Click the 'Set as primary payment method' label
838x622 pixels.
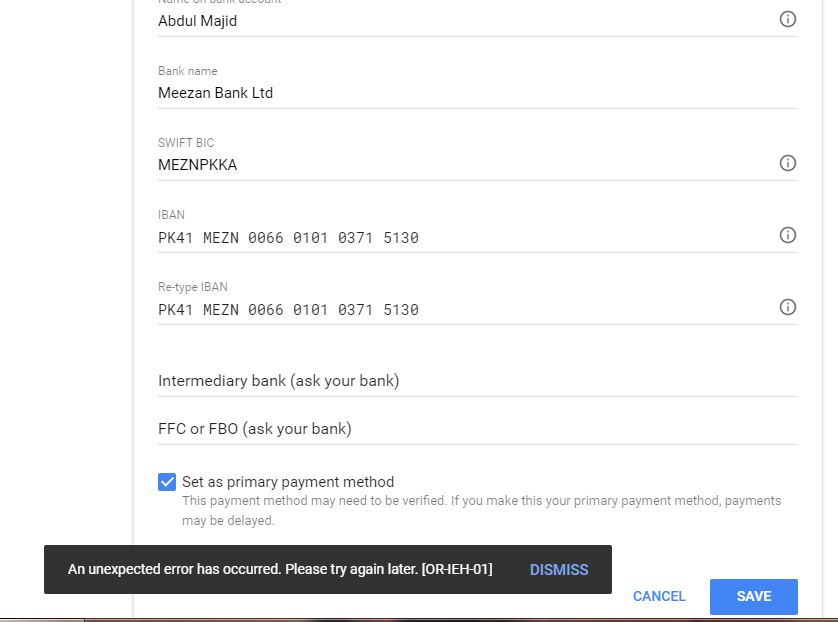288,482
